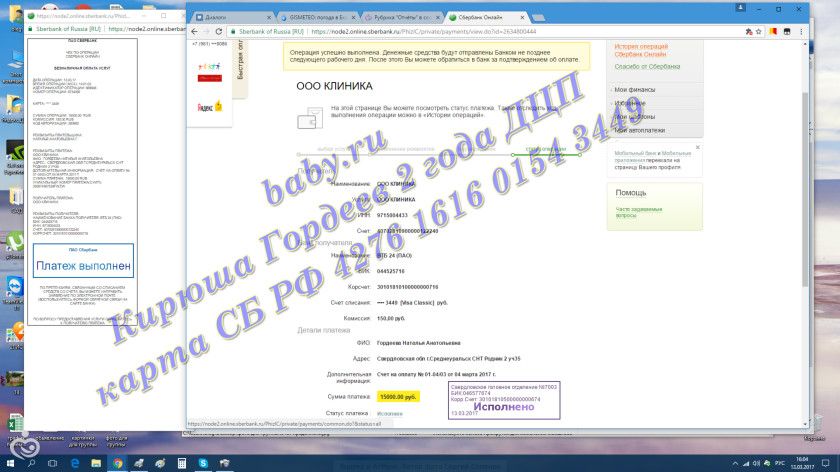Viewport: 840px width, 472px height.
Task: Click the payment document icon under ООО КЛИНИКА
Action: [310, 118]
